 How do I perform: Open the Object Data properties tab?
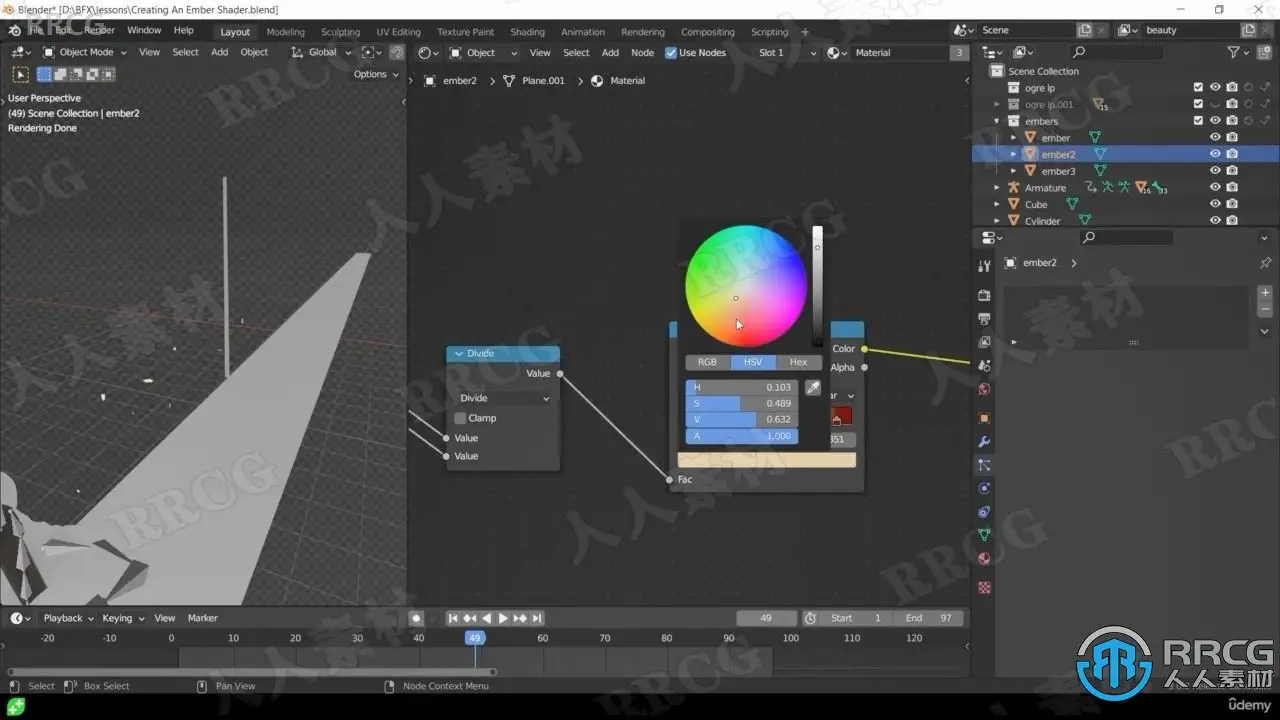pyautogui.click(x=984, y=535)
